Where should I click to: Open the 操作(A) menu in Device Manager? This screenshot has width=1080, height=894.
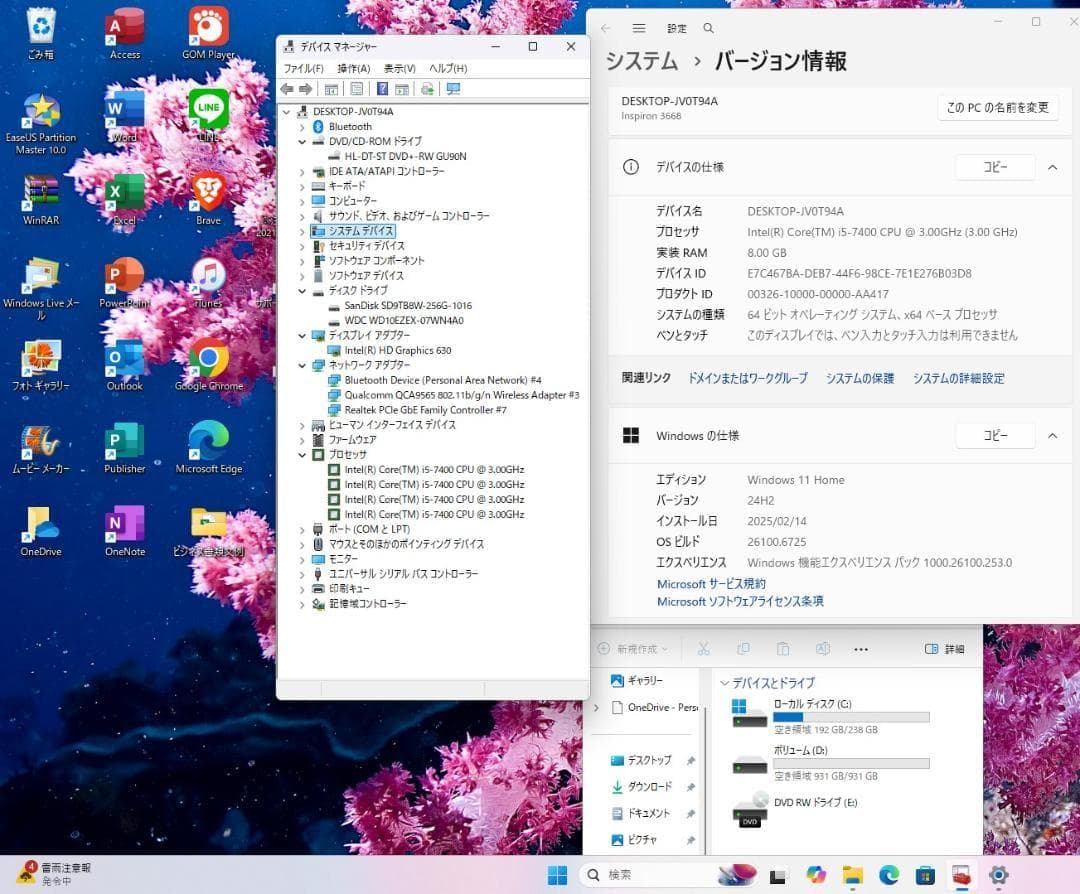pos(353,68)
